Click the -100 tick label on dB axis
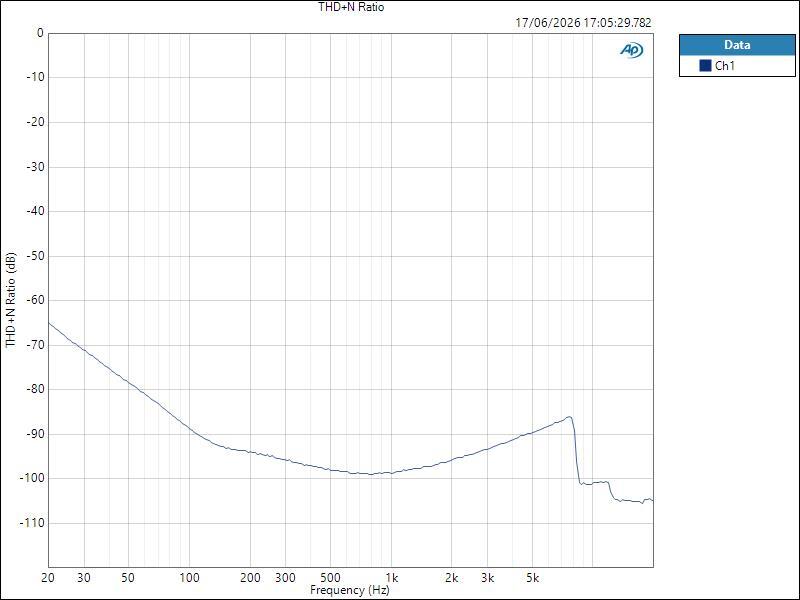Screen dimensions: 800x600 [x=31, y=479]
